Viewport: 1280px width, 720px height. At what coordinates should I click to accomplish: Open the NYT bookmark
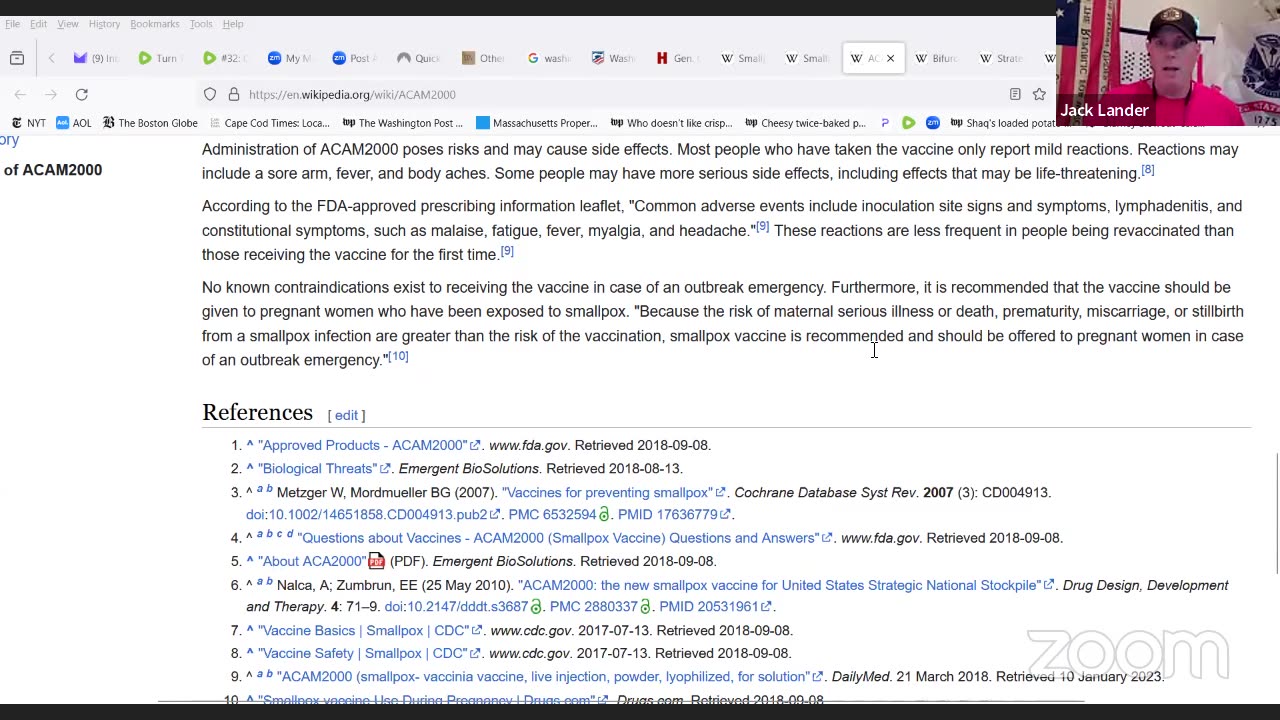click(28, 123)
